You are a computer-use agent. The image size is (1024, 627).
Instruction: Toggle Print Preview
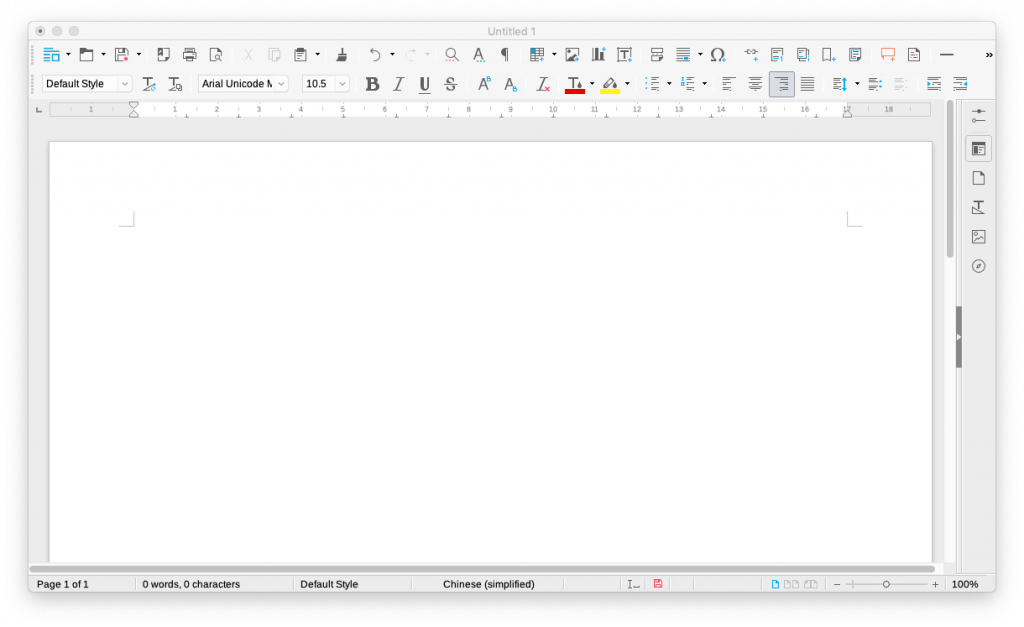click(216, 55)
